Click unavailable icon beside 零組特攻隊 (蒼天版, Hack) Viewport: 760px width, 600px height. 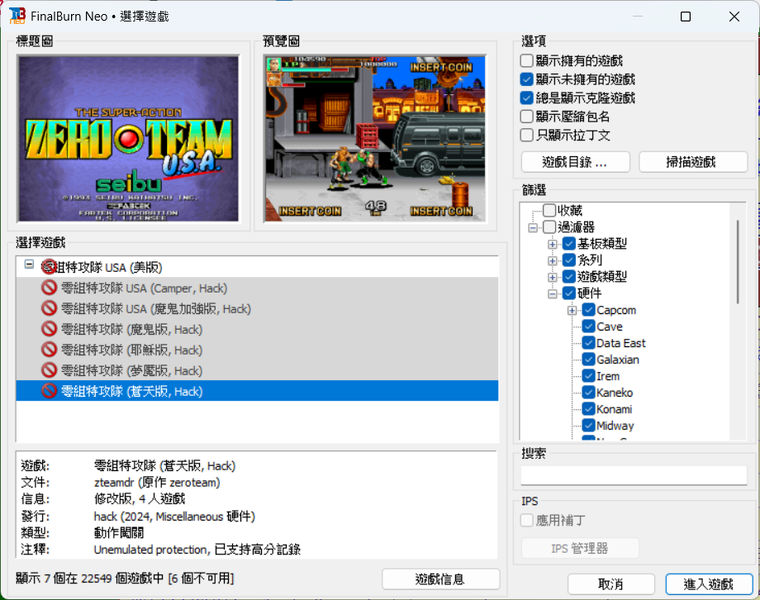[49, 391]
